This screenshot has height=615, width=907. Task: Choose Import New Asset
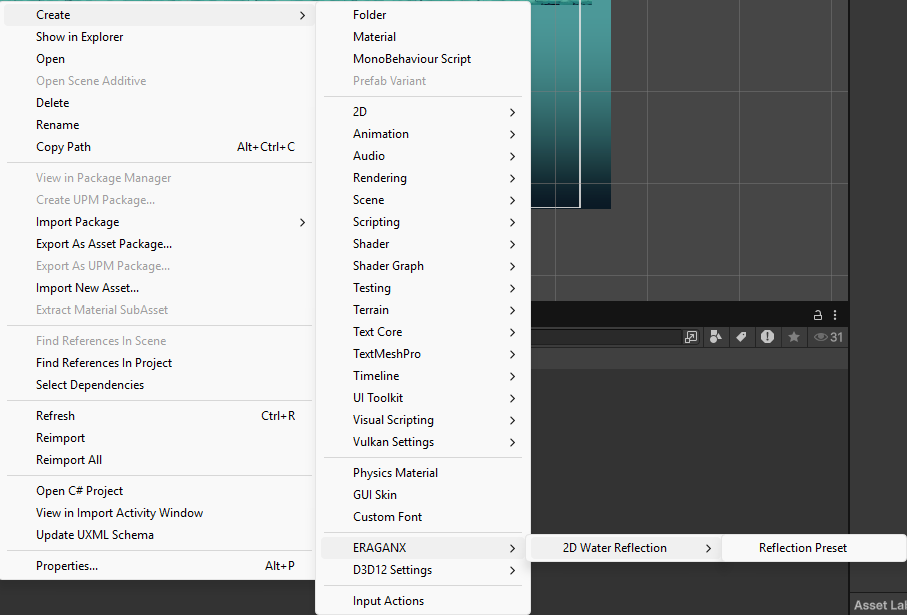[159, 288]
